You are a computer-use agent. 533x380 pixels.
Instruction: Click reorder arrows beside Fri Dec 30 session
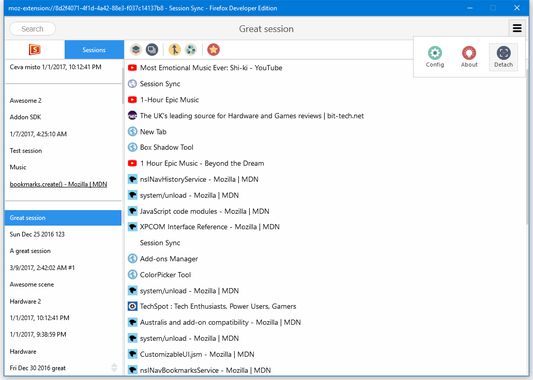tap(114, 367)
